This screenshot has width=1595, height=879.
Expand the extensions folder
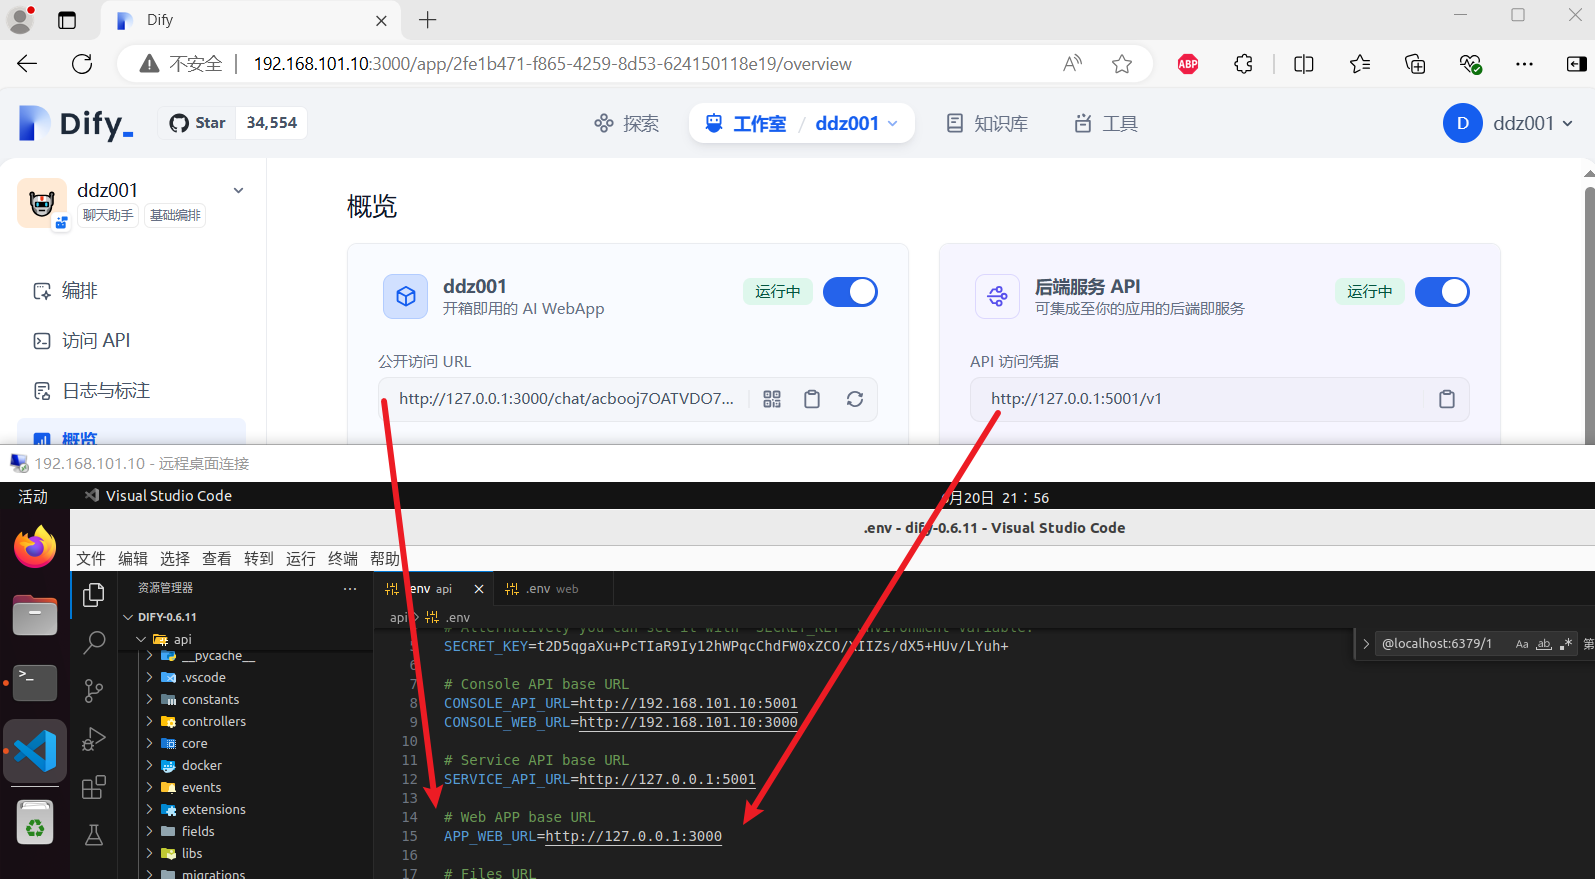coord(245,810)
